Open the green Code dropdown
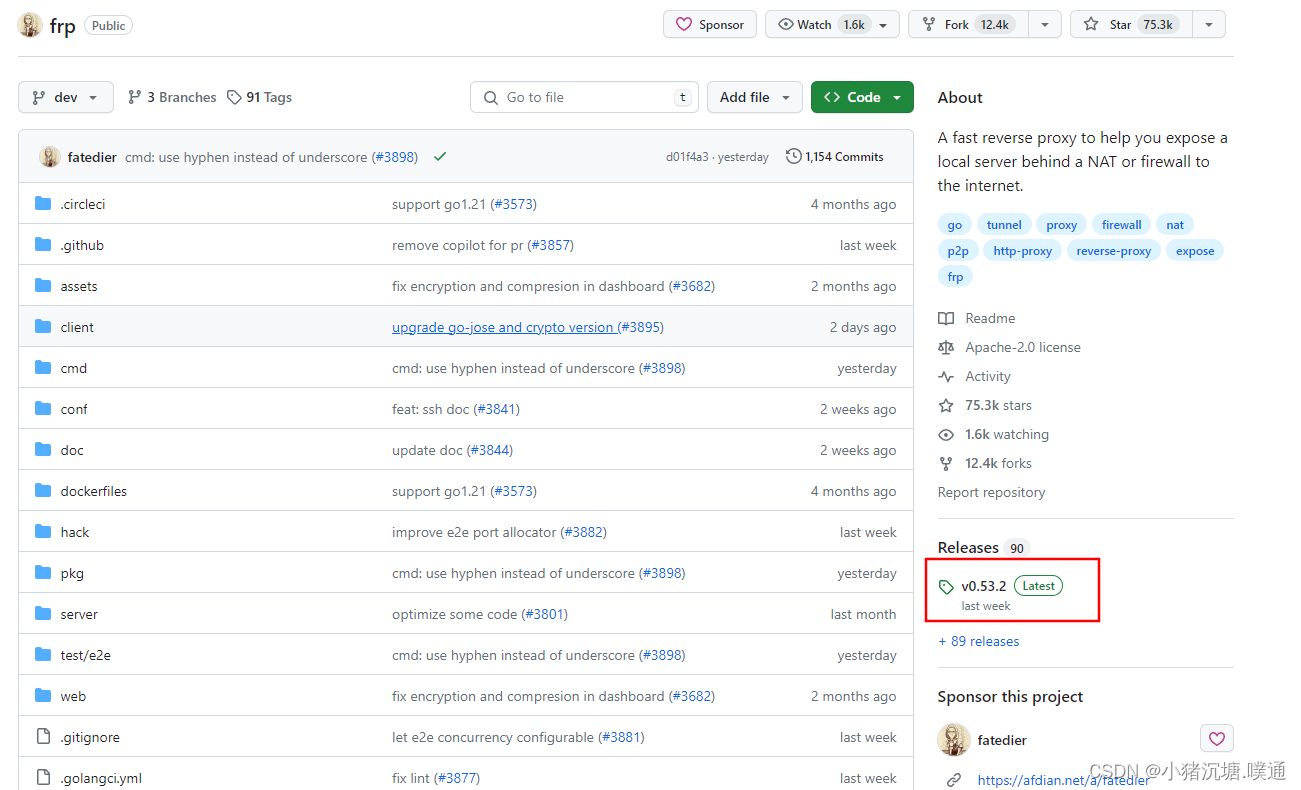 coord(862,97)
